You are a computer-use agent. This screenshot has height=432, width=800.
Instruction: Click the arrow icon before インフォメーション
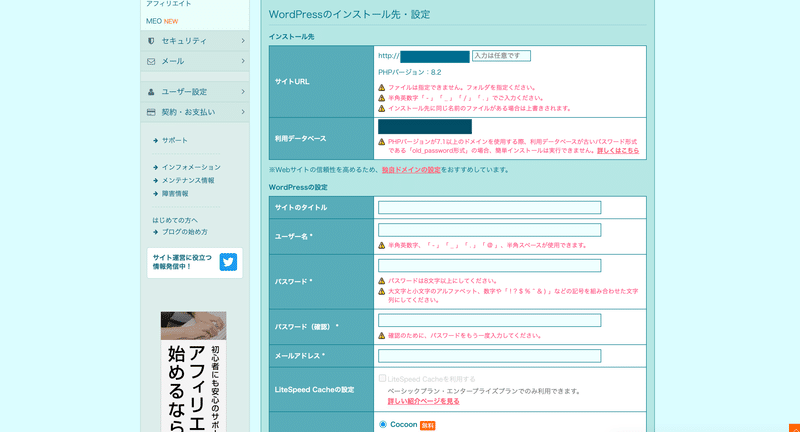[x=156, y=167]
